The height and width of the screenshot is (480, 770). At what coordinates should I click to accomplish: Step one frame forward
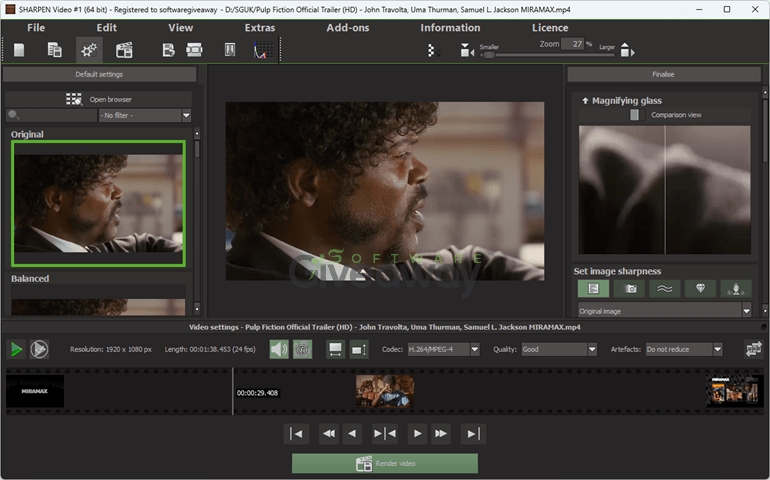[x=417, y=433]
